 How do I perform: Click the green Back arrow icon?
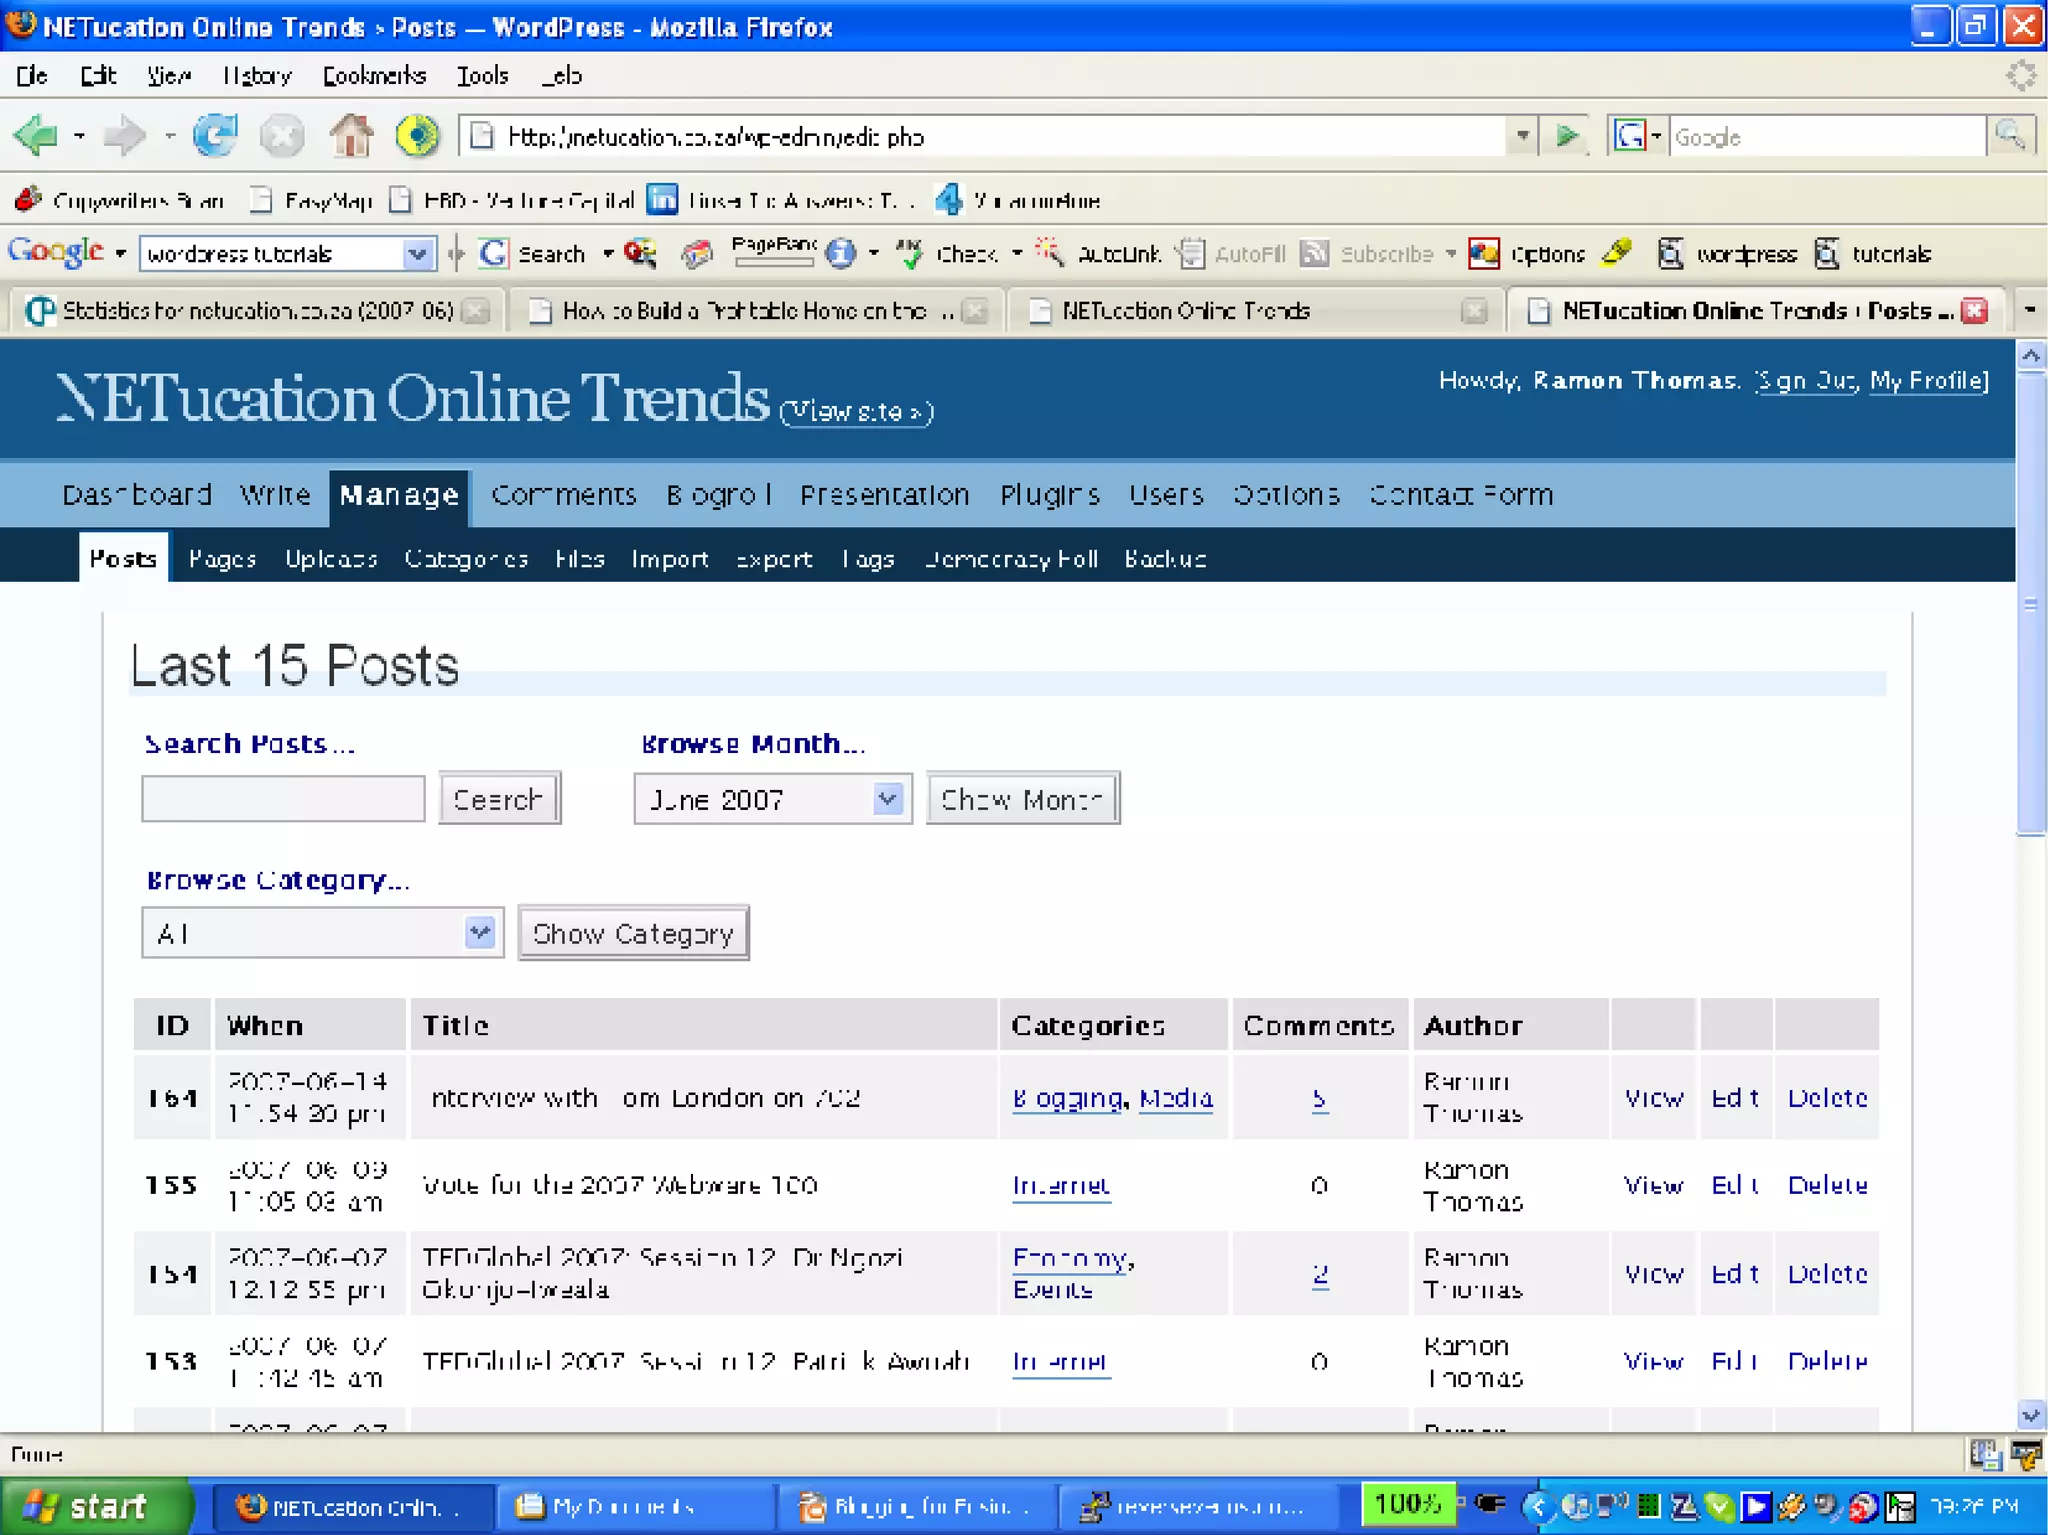pos(37,136)
